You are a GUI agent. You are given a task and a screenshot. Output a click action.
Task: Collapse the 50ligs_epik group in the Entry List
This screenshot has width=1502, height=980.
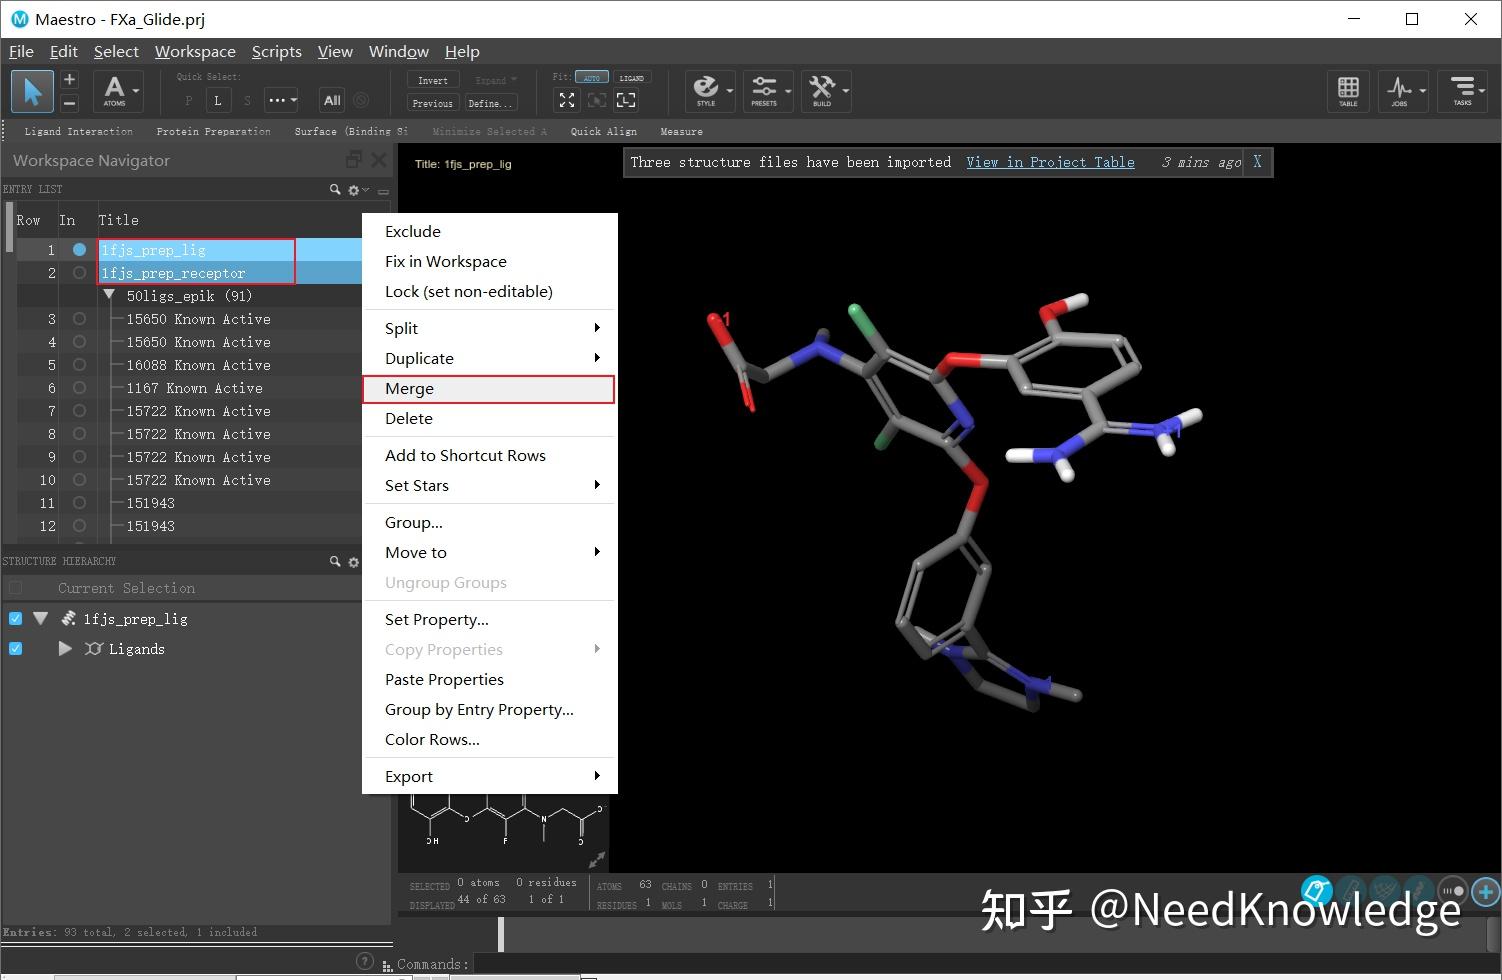110,295
